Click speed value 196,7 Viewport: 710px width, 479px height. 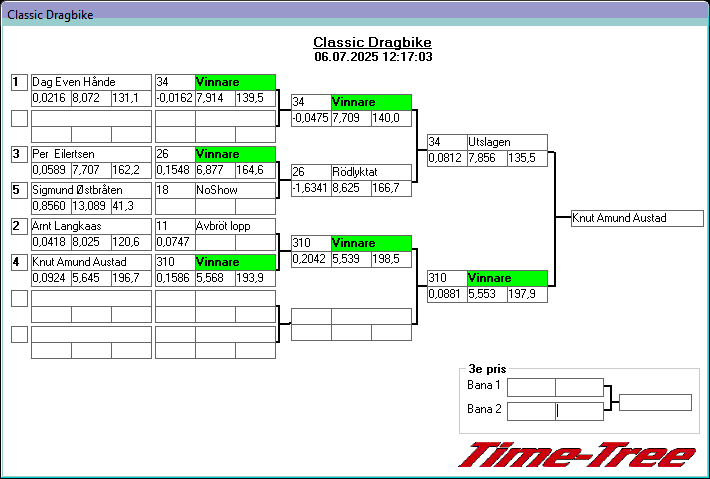(x=131, y=278)
